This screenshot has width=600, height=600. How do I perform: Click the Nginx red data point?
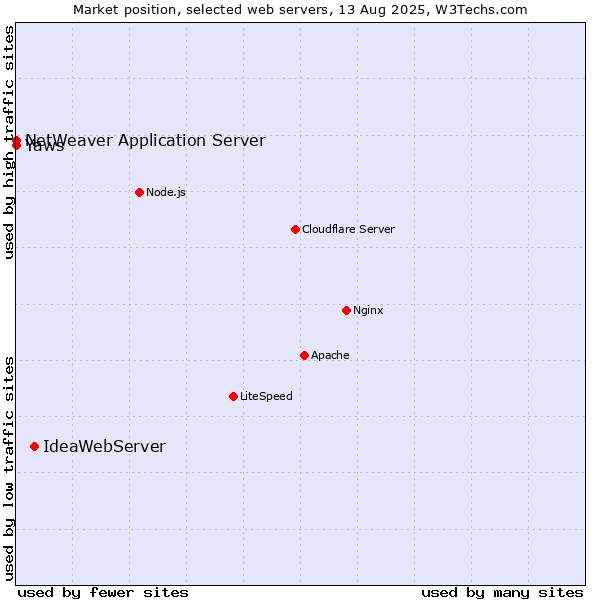(x=346, y=310)
